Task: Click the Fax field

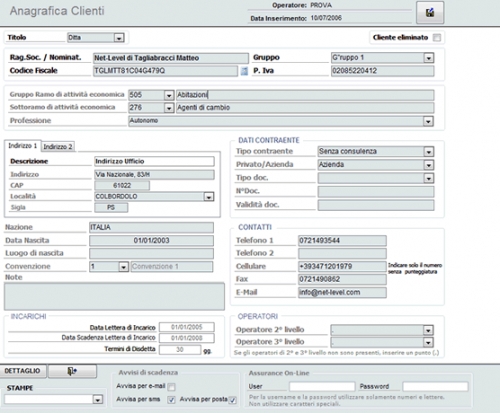Action: (342, 279)
